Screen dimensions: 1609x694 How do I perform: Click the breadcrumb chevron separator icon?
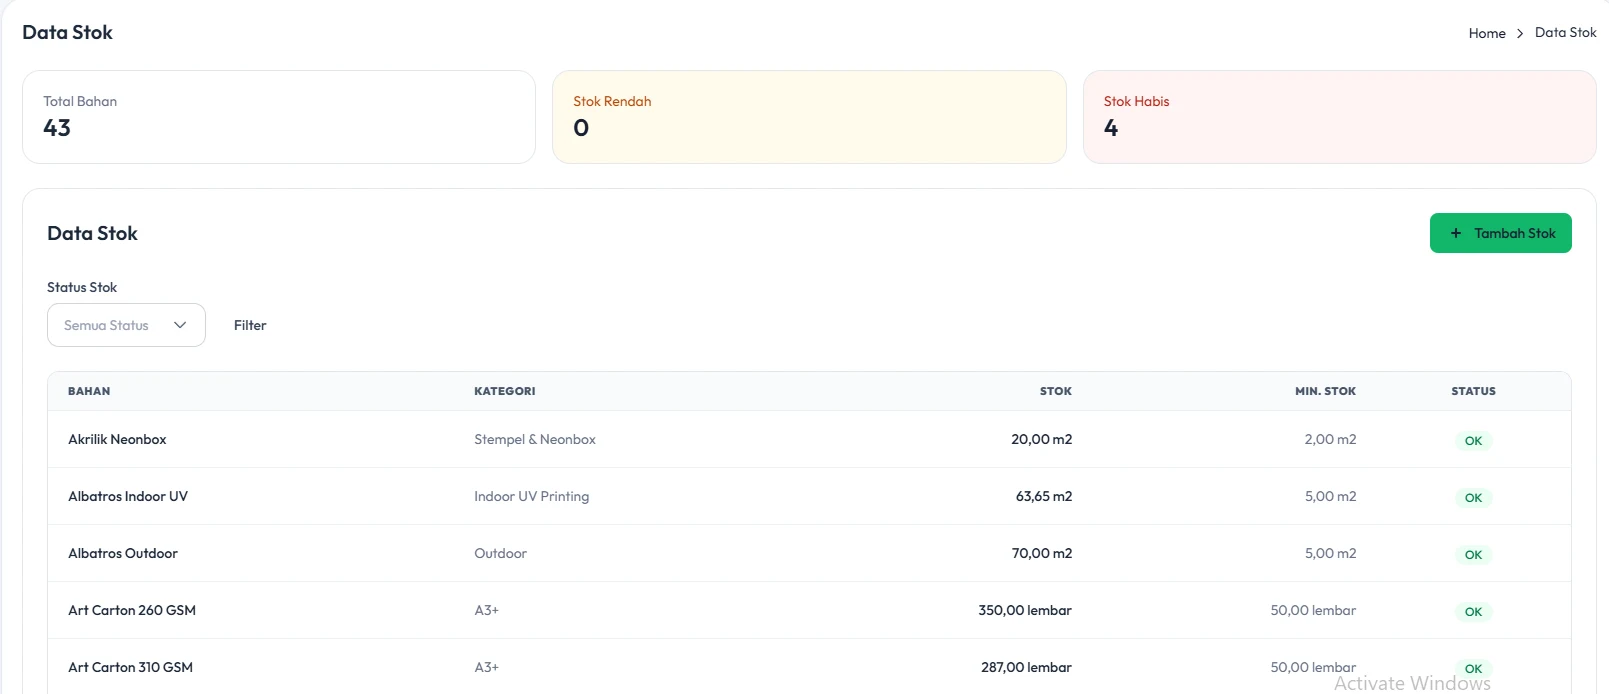click(x=1520, y=33)
